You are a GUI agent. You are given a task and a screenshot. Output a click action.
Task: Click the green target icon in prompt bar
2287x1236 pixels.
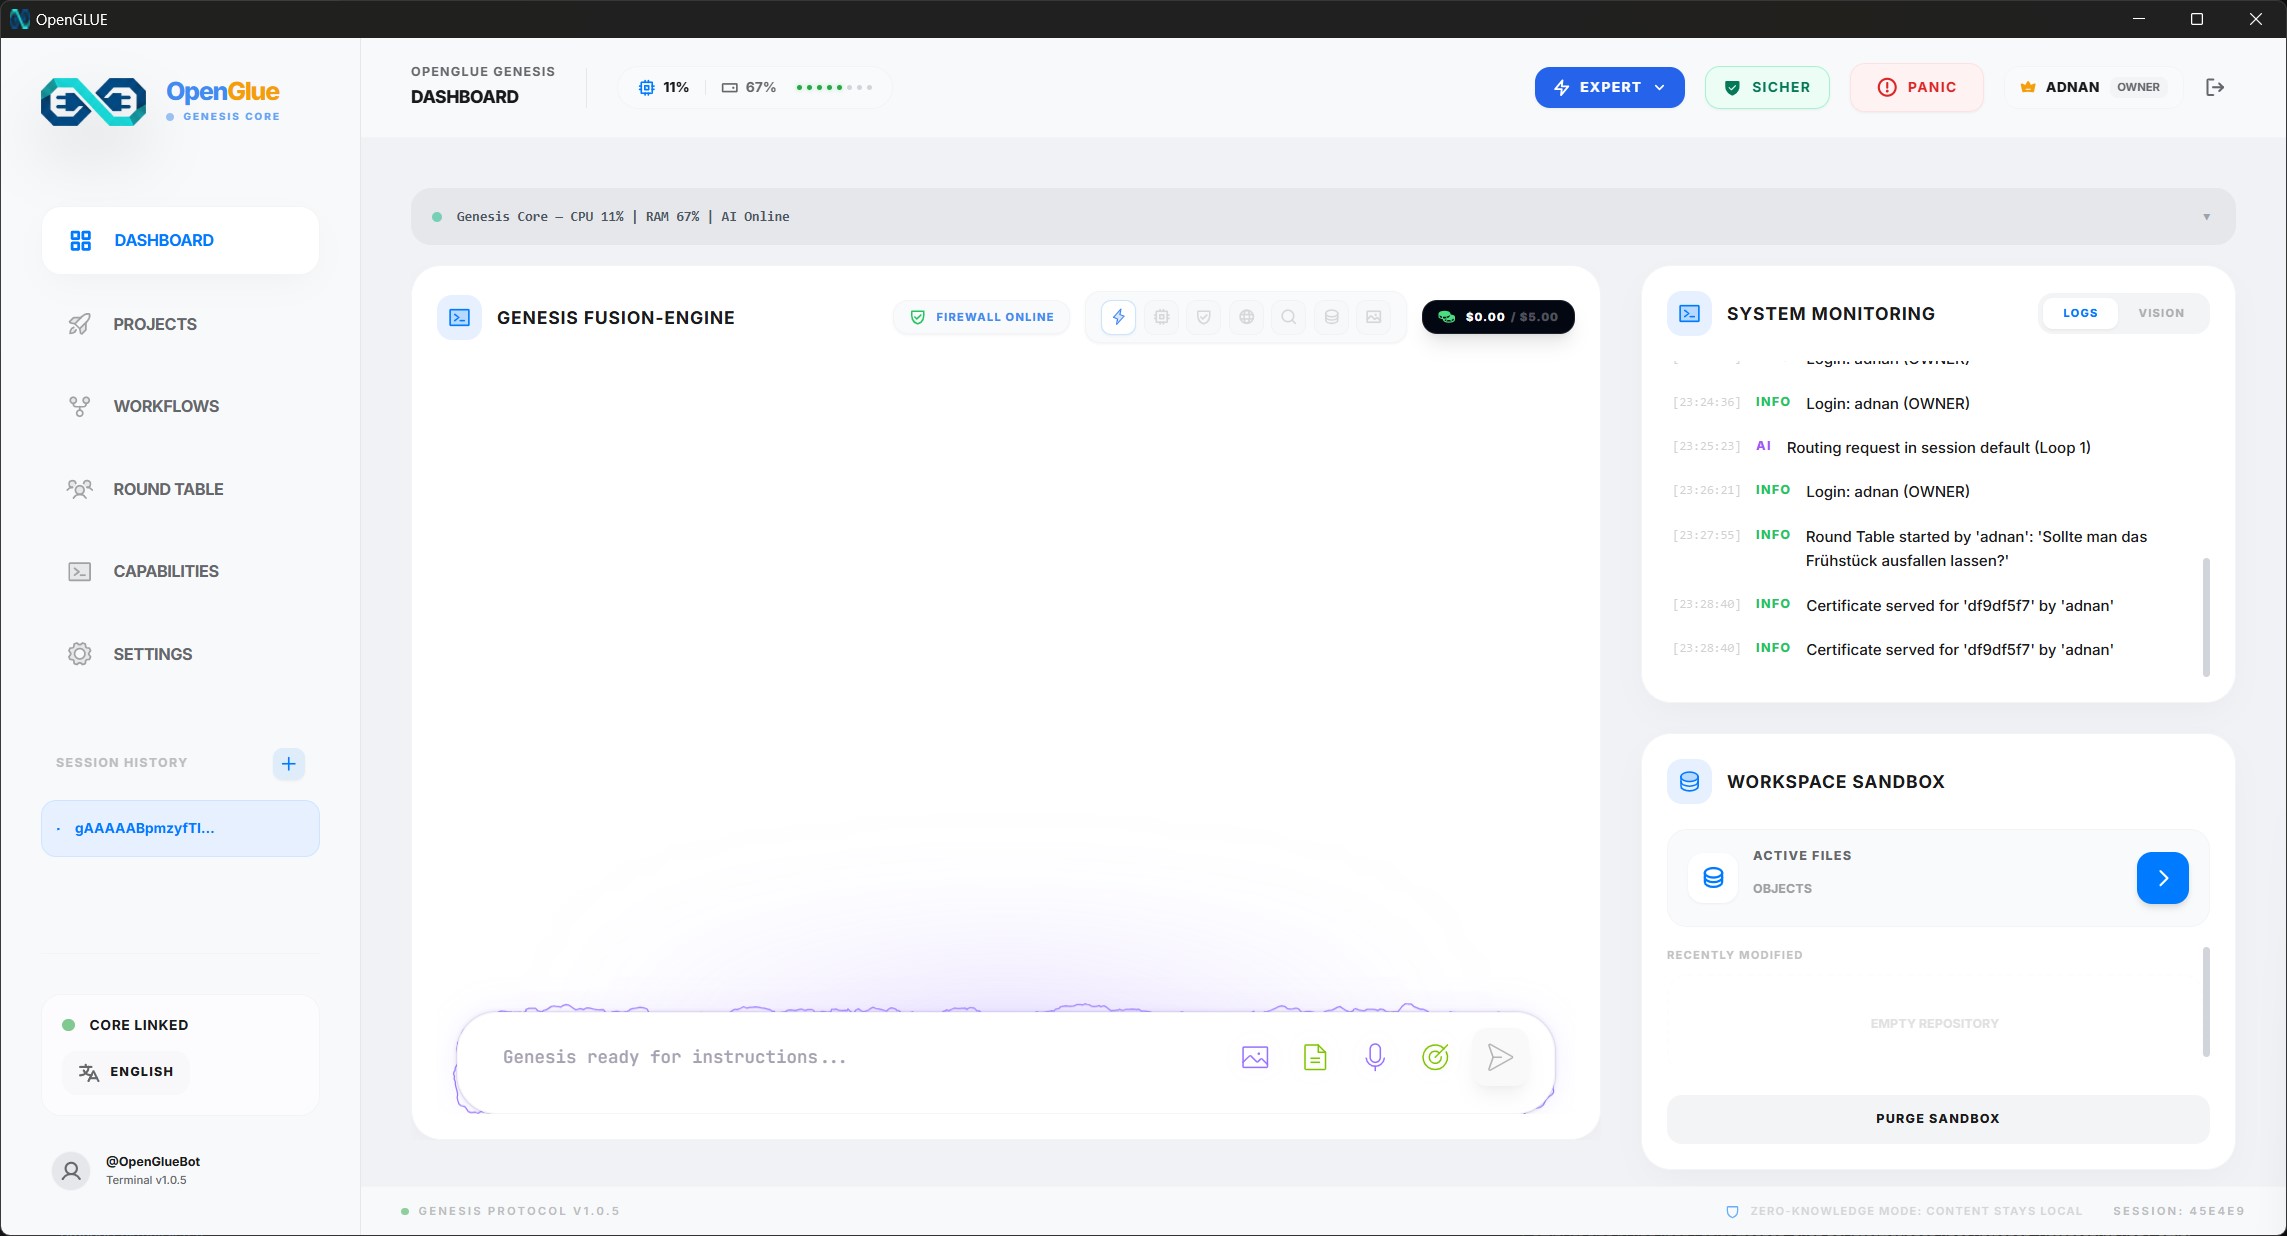coord(1435,1057)
